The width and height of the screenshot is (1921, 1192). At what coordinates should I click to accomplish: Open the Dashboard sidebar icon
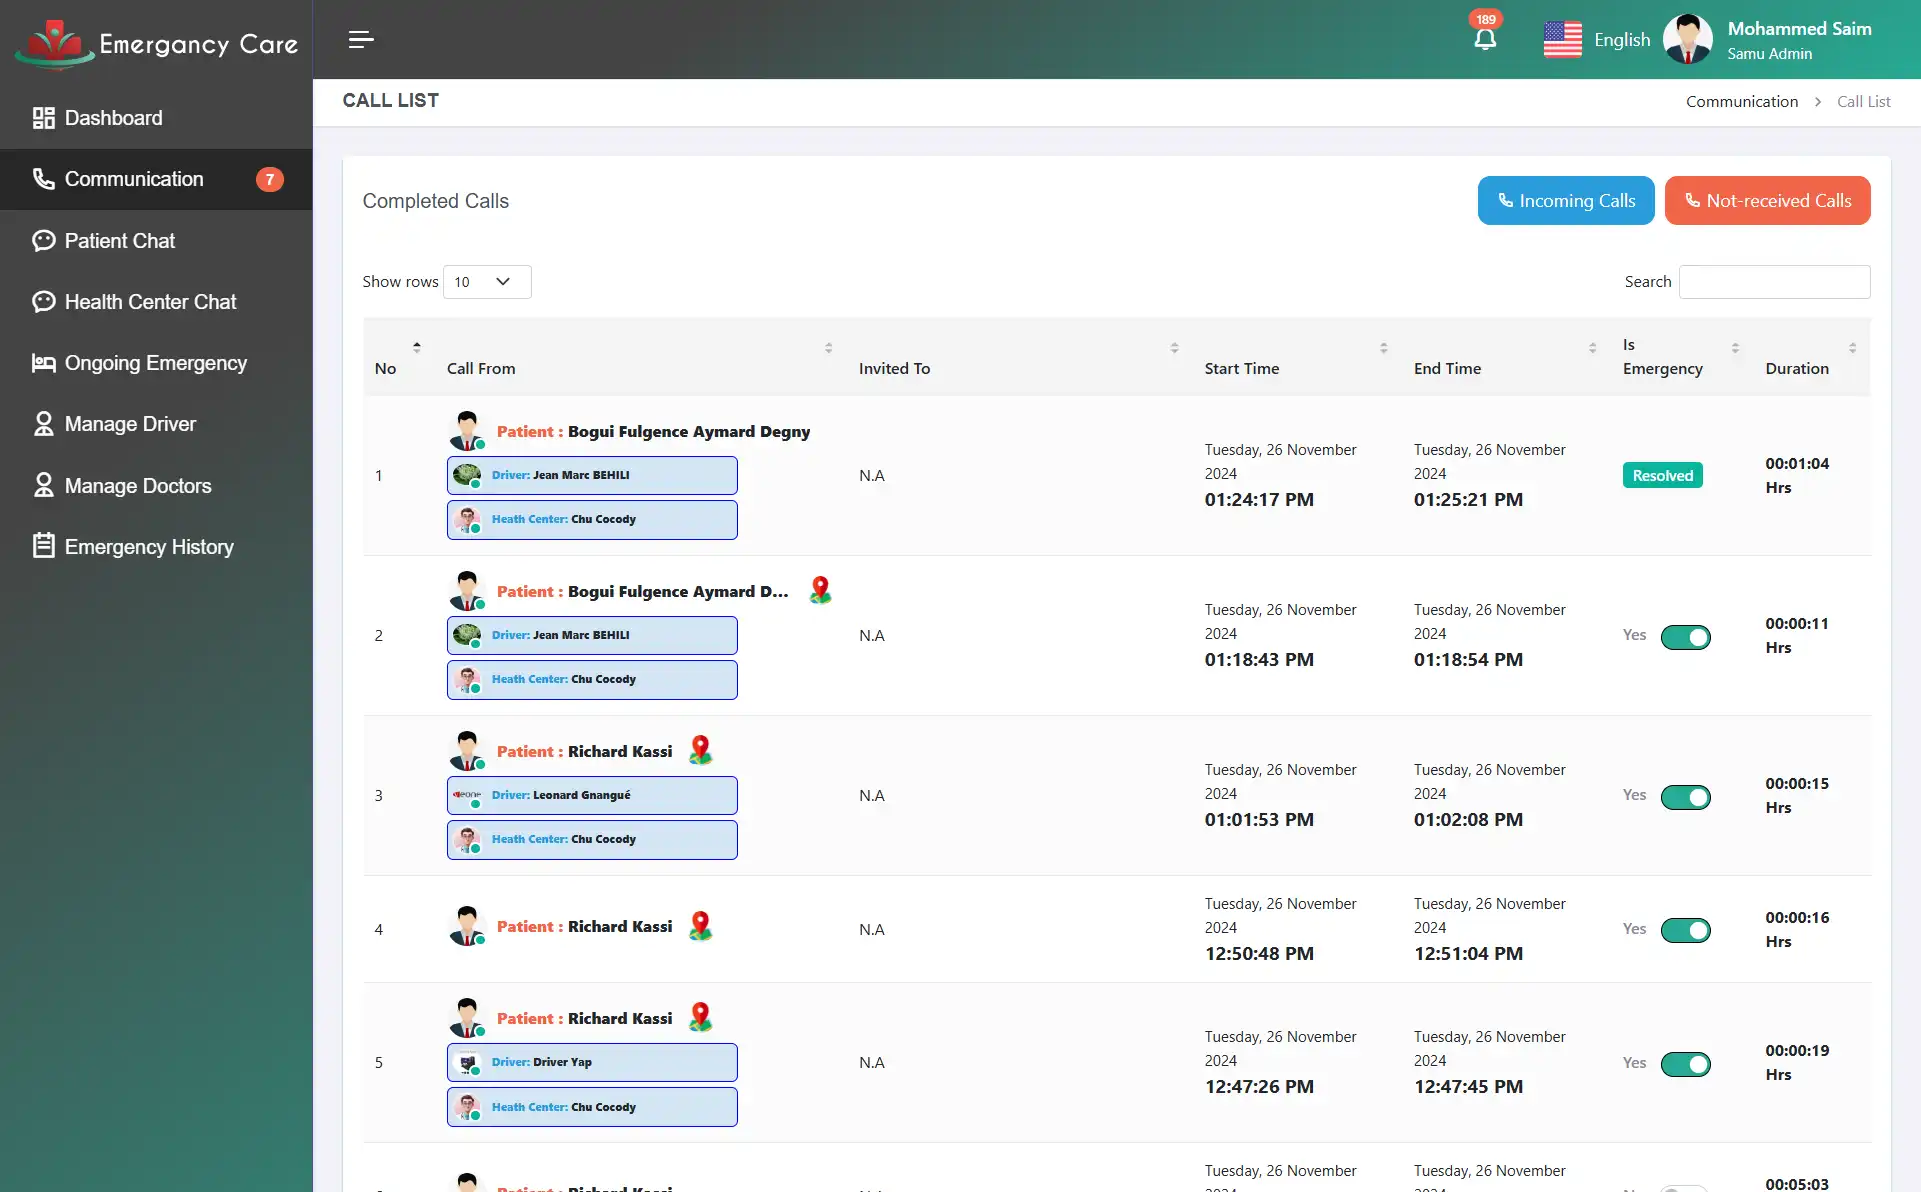tap(43, 117)
